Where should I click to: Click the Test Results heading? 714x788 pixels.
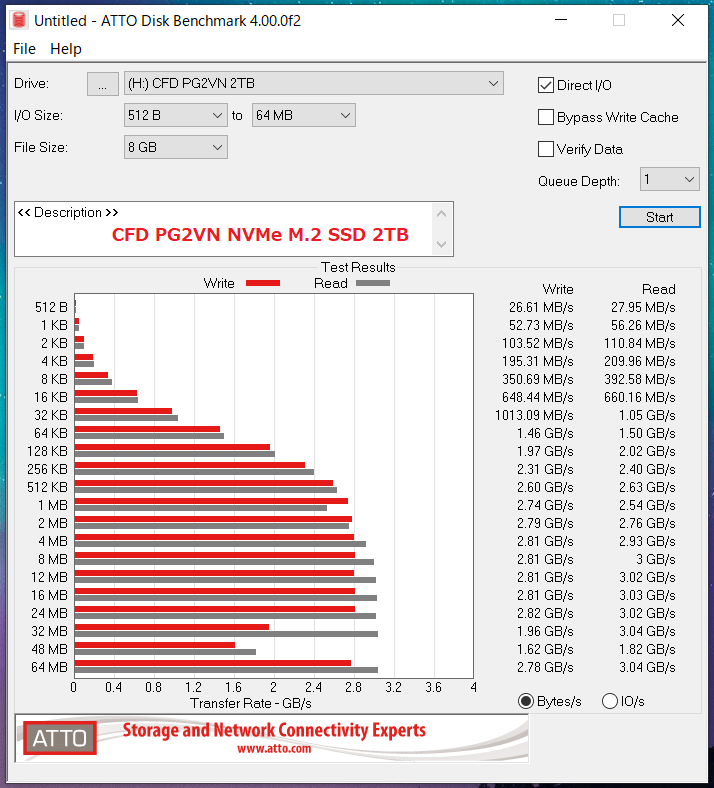pyautogui.click(x=358, y=267)
